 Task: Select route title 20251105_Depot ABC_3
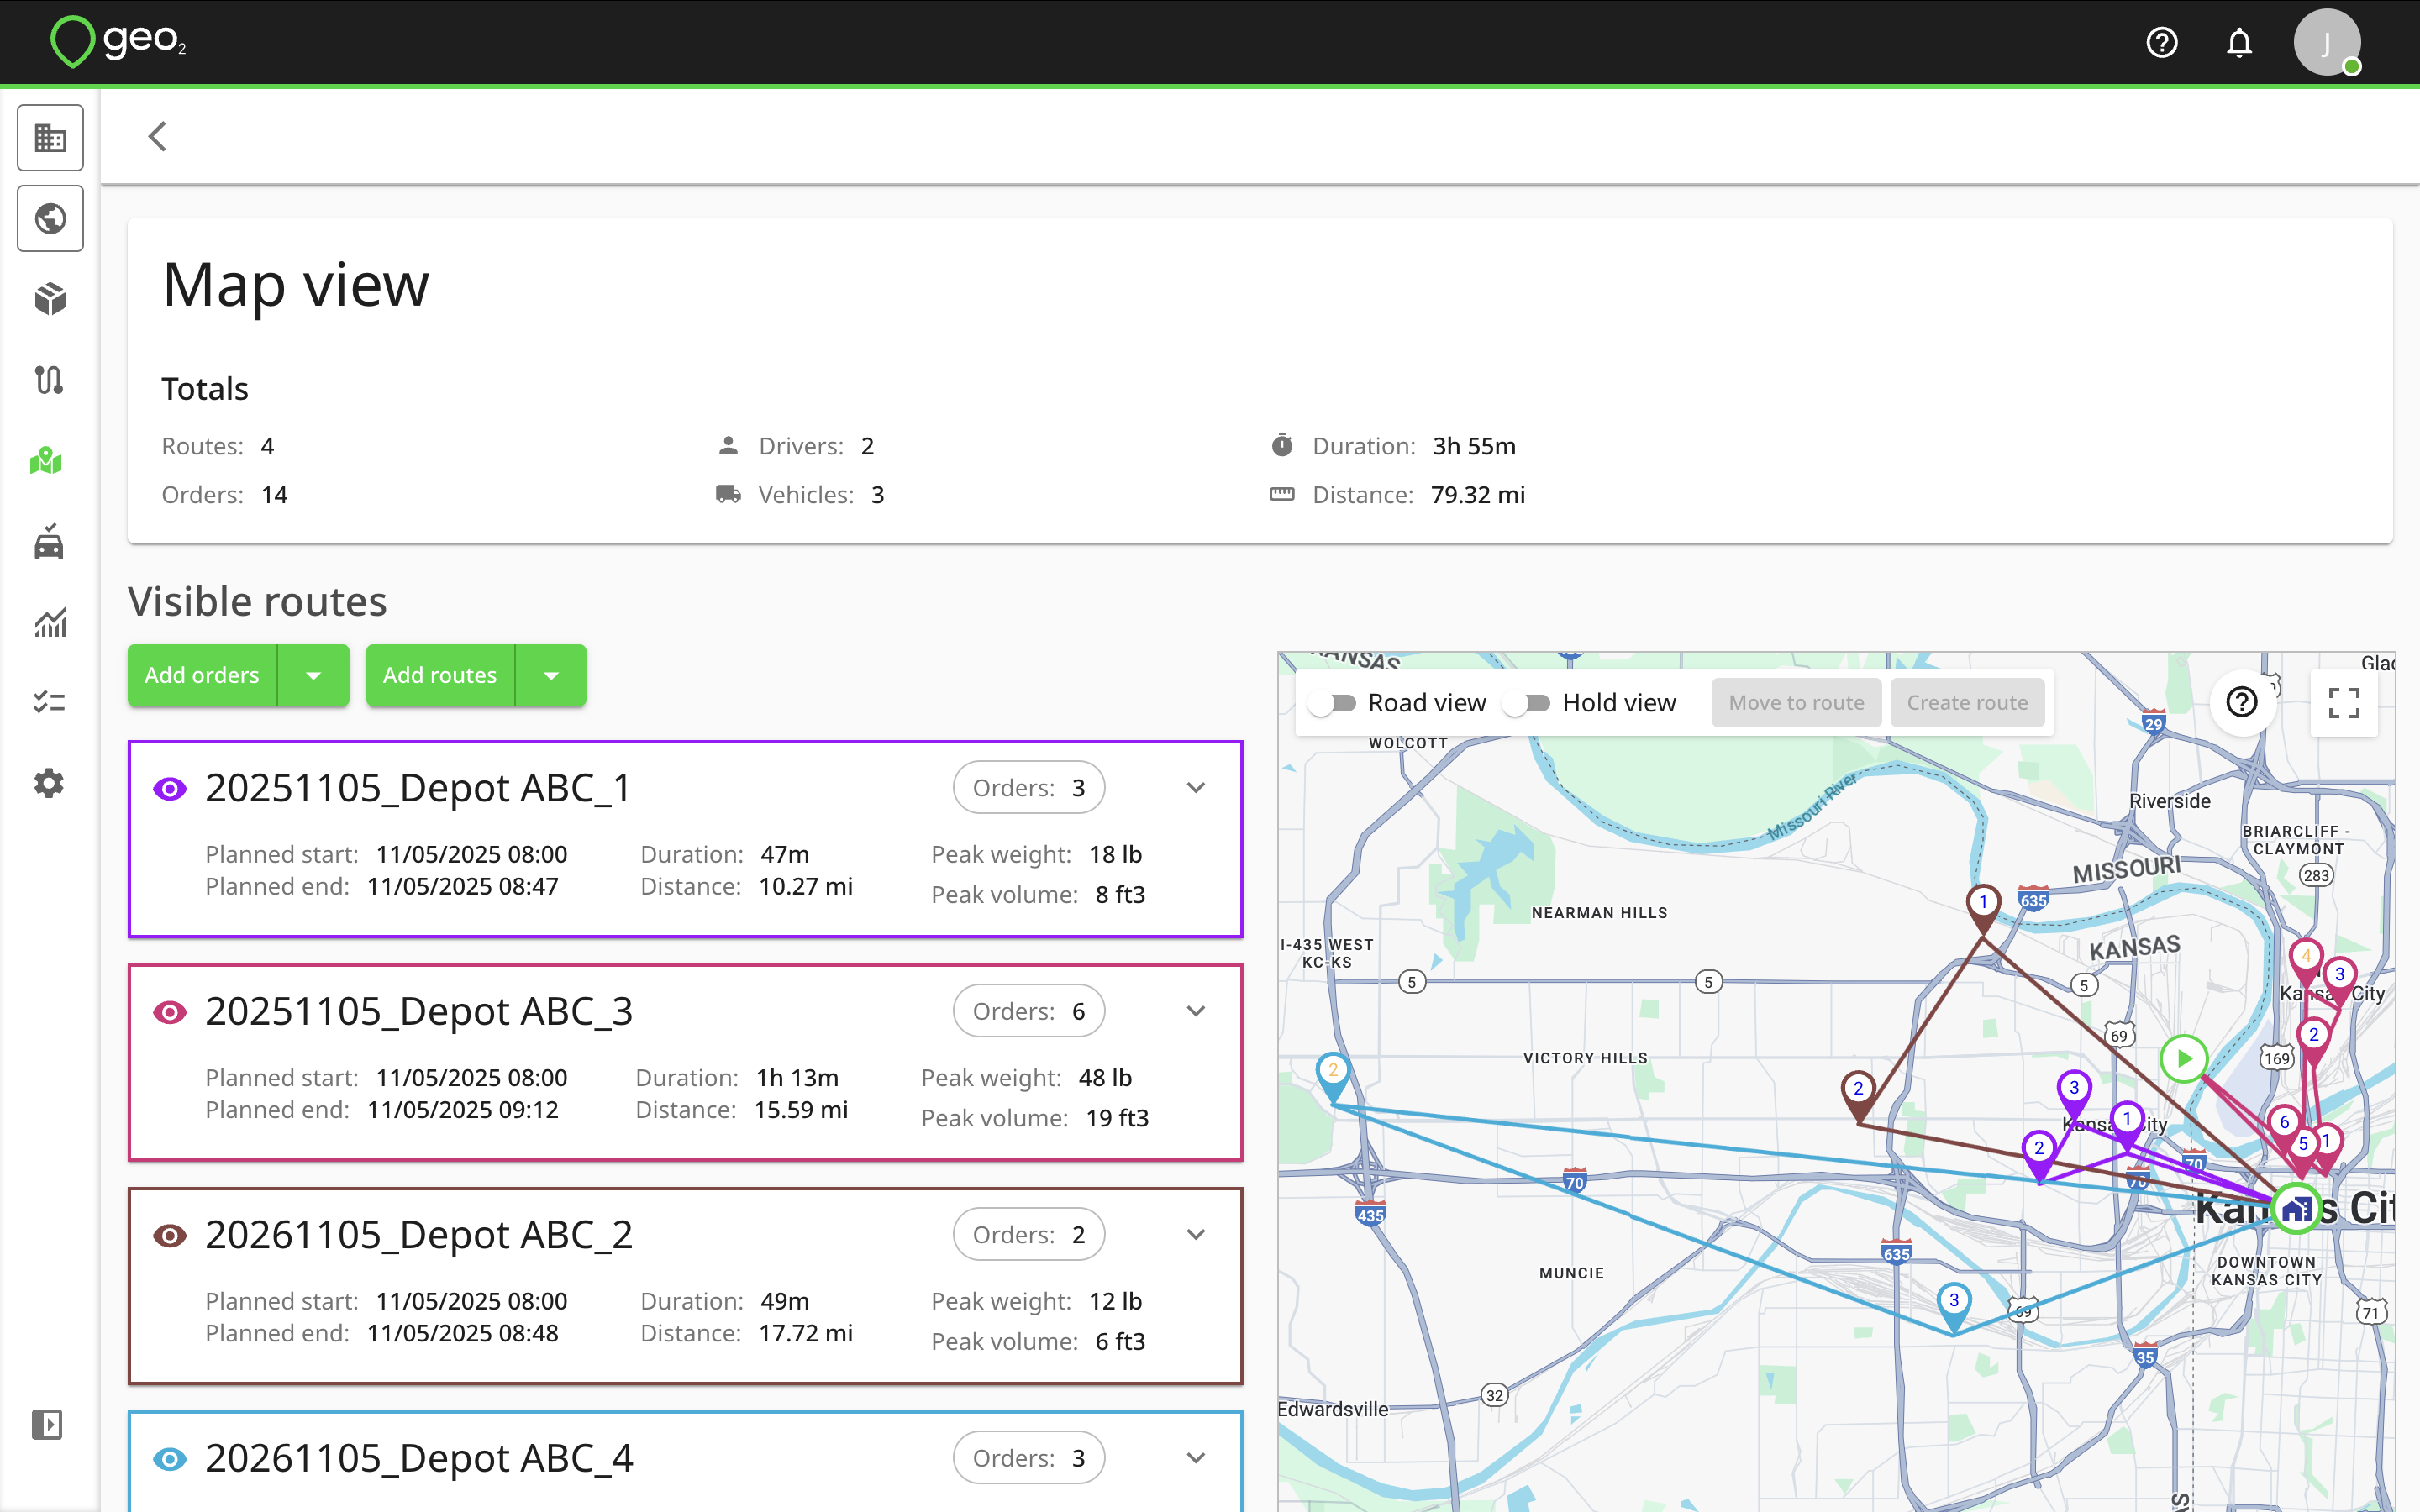[419, 1011]
